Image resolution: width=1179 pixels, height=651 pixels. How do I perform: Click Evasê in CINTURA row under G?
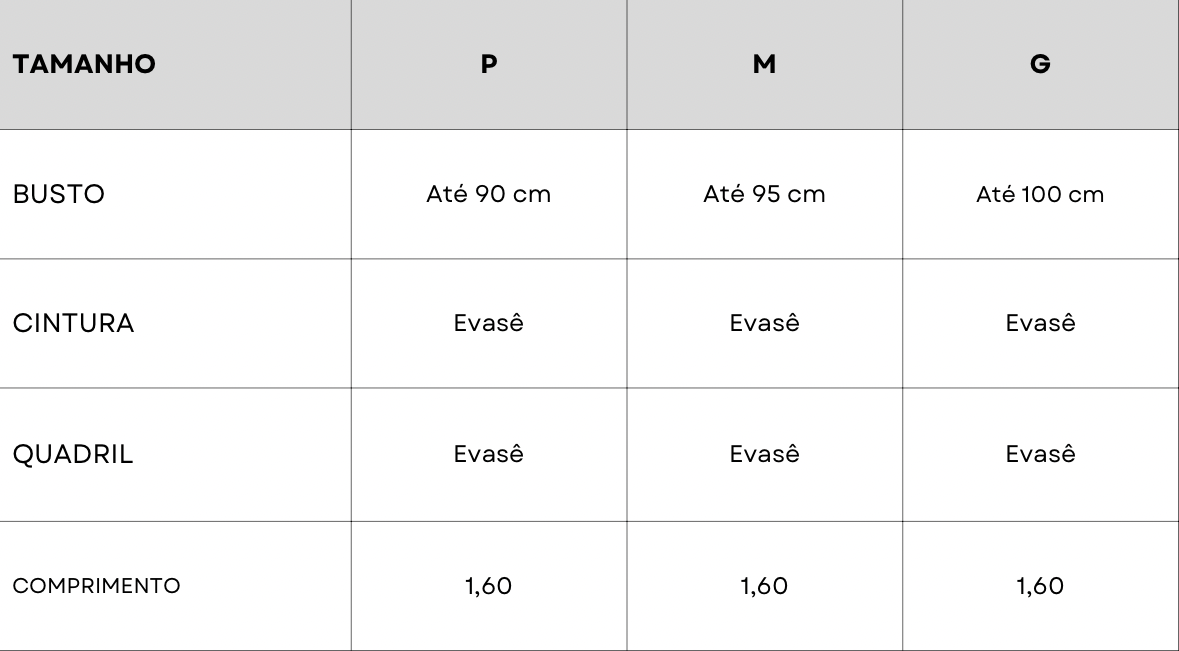[1040, 324]
